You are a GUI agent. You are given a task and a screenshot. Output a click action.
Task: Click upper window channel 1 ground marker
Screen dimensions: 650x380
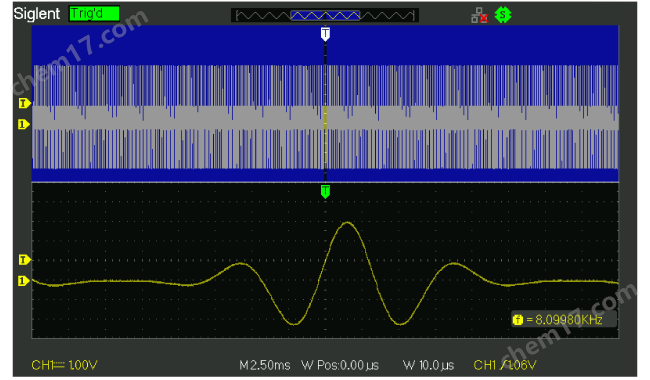(24, 124)
